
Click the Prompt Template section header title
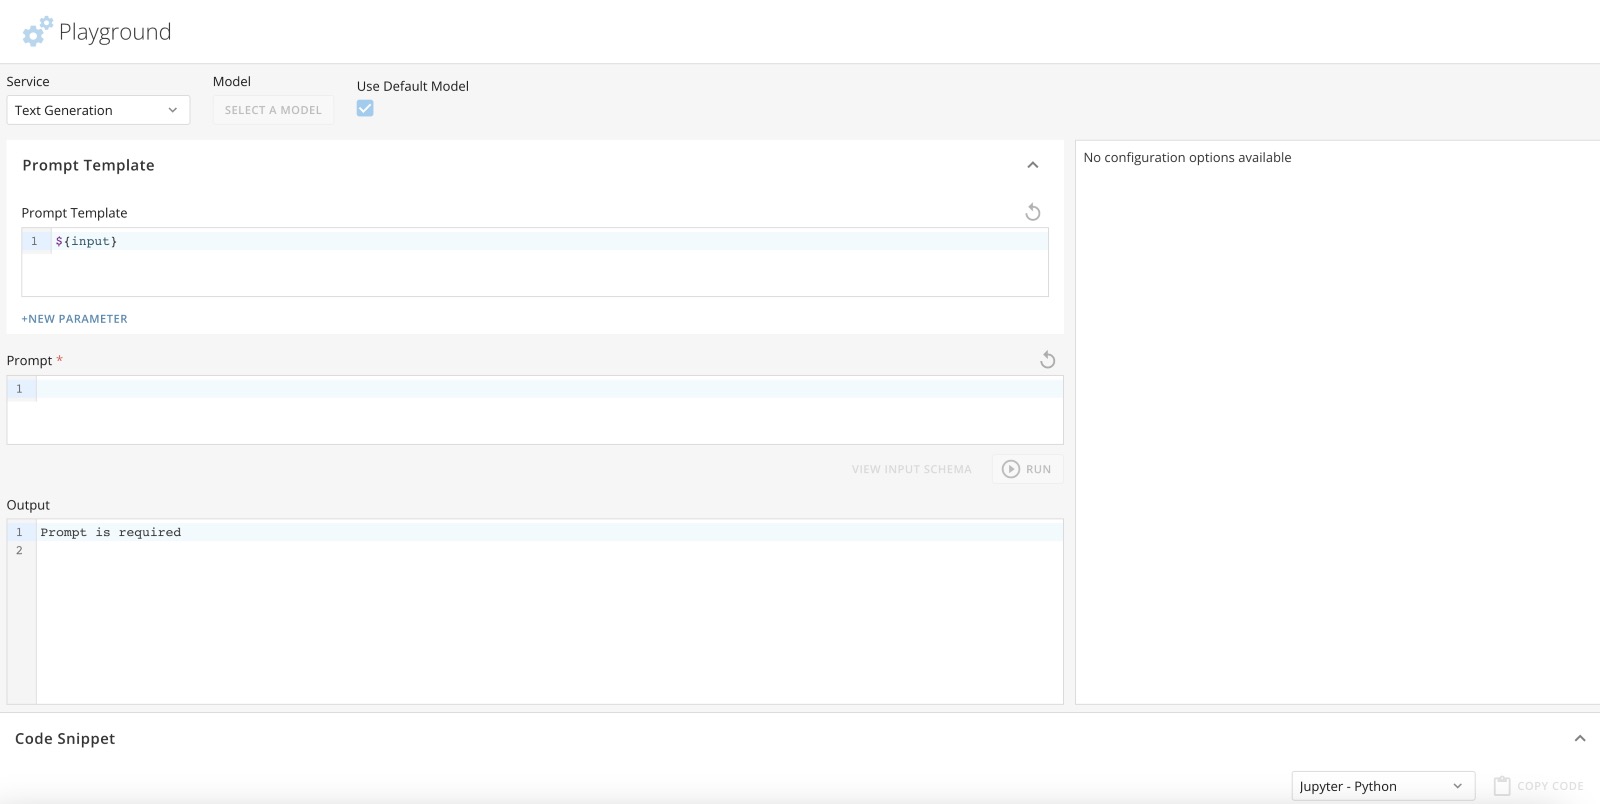click(x=88, y=165)
